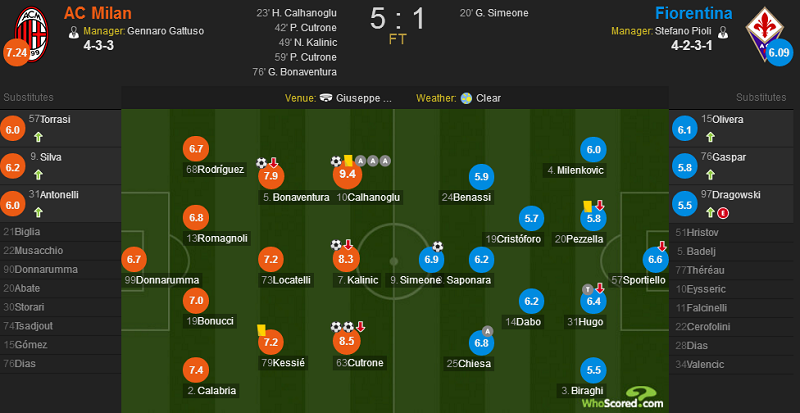800x413 pixels.
Task: Click the green sub-on arrow under Torrasi
Action: 38,137
